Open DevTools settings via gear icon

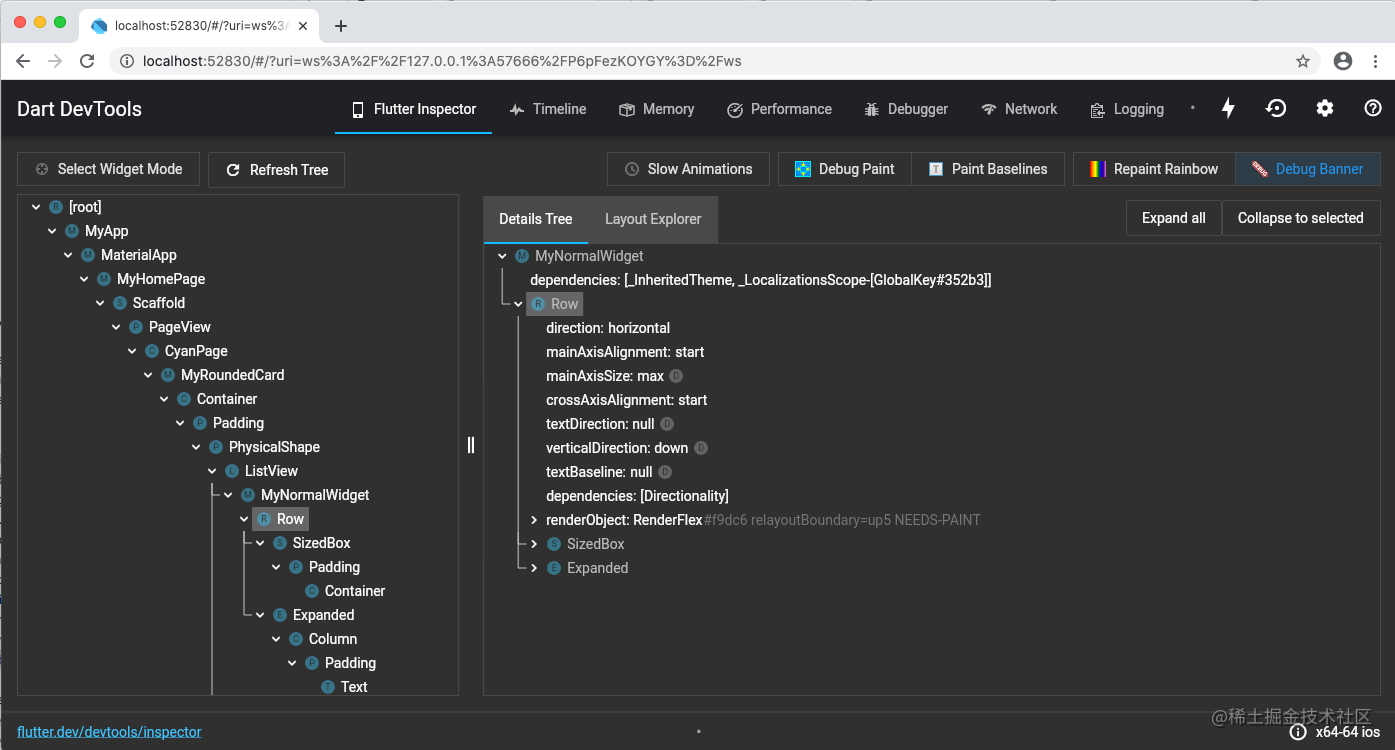(1325, 108)
